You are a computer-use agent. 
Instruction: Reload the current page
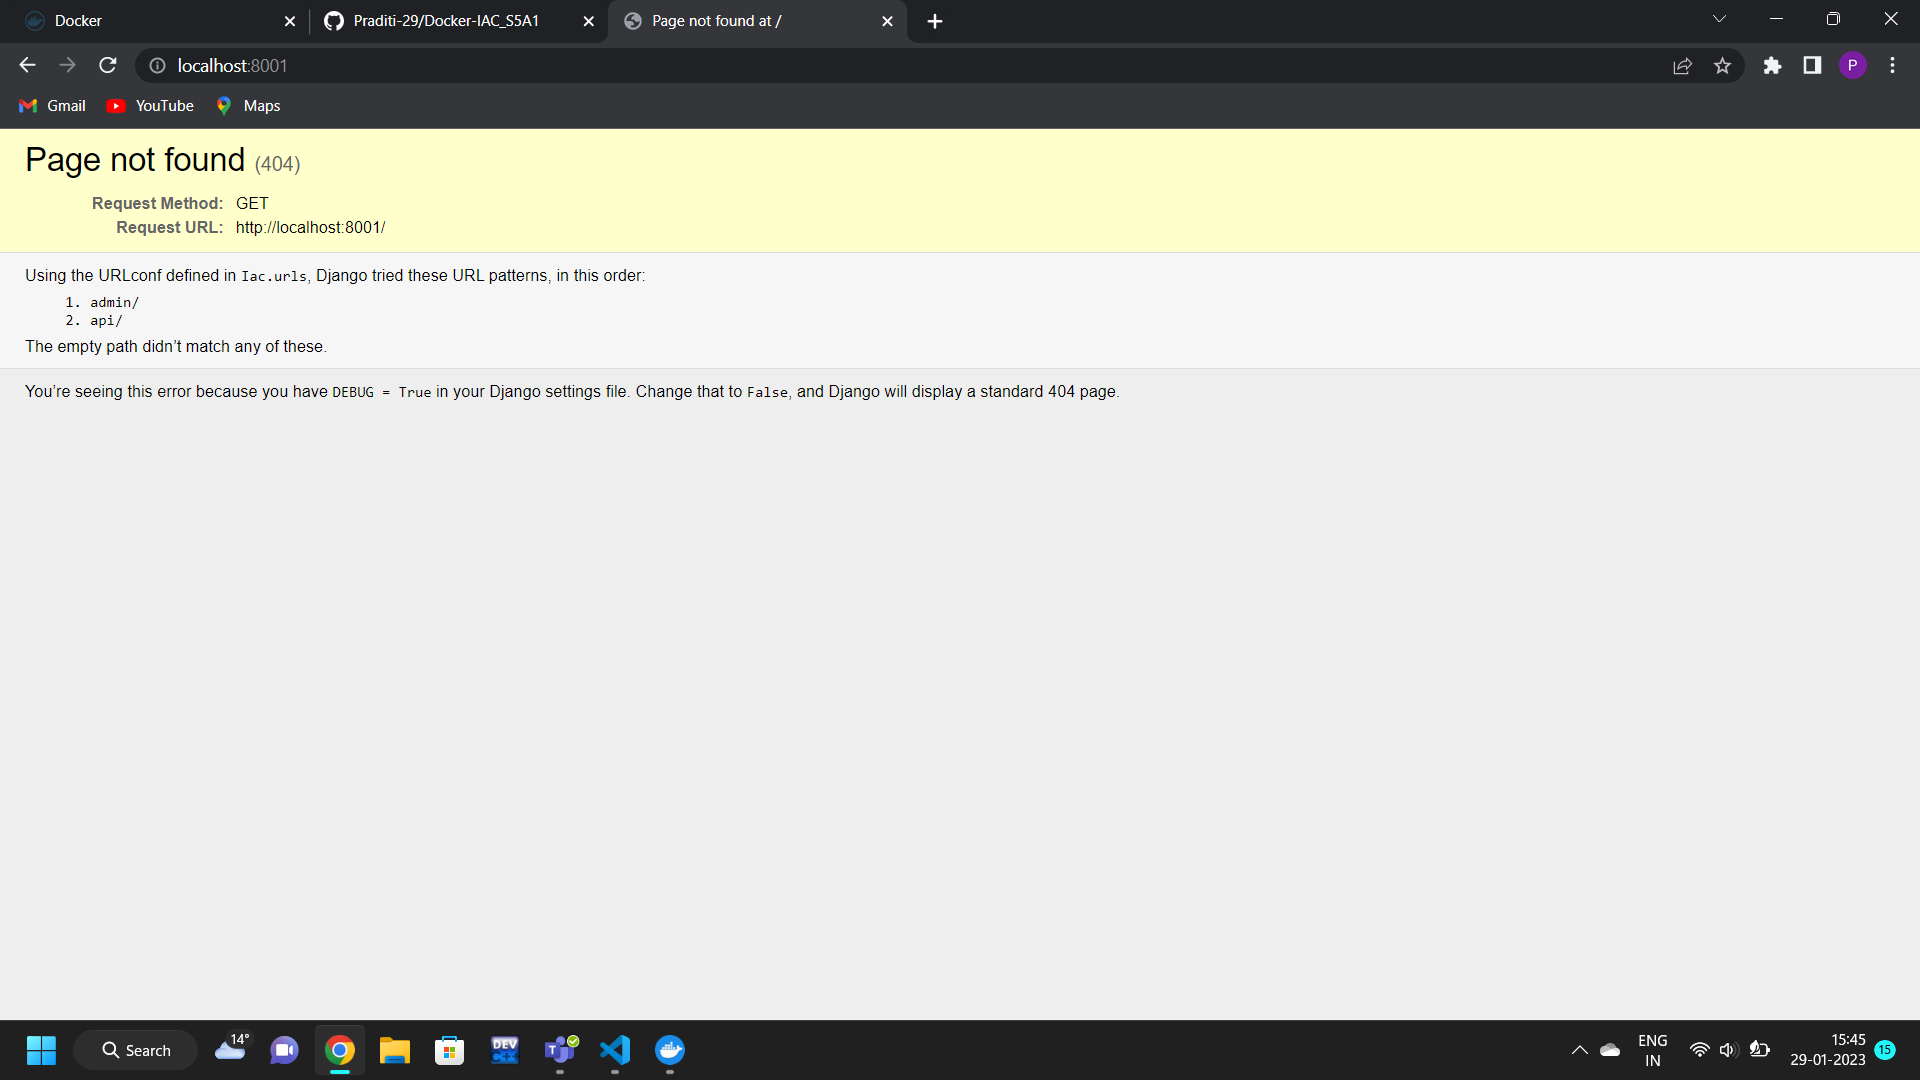click(x=108, y=66)
